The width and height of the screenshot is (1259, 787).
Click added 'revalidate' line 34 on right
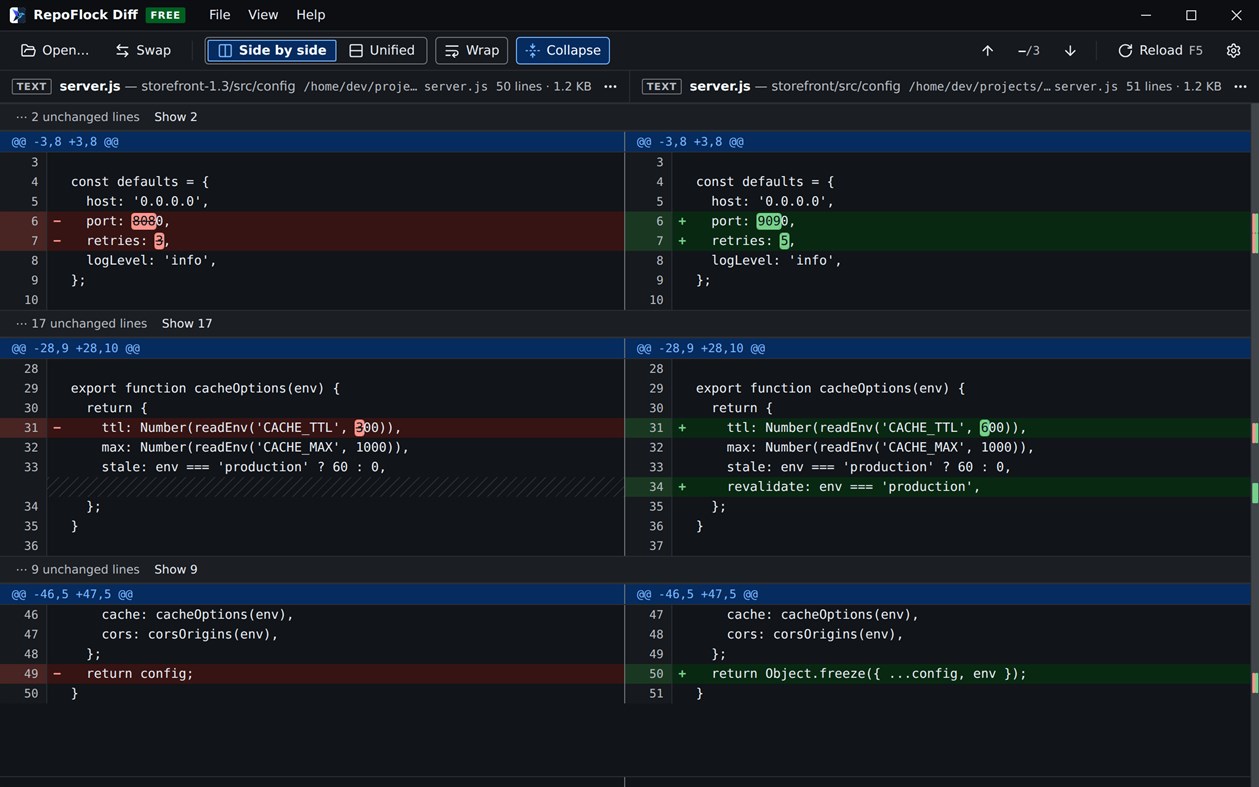[938, 487]
